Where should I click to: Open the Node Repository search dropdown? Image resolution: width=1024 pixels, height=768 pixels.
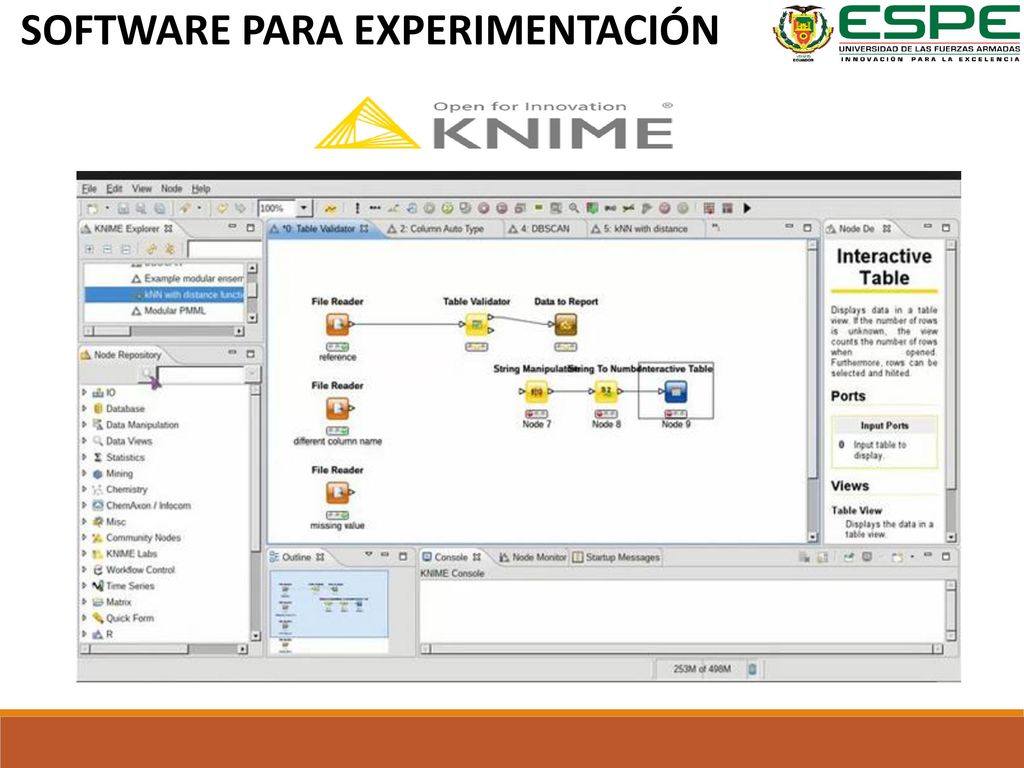click(x=252, y=374)
